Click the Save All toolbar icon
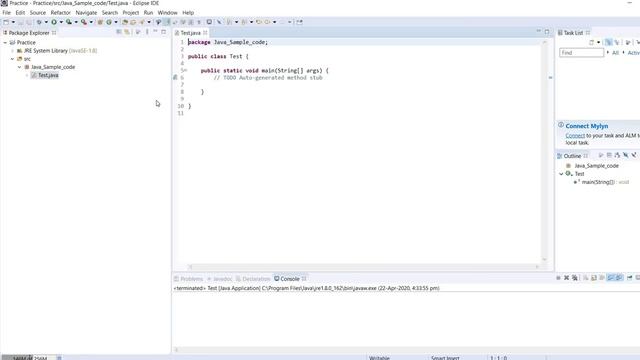Viewport: 640px width, 360px height. (29, 22)
